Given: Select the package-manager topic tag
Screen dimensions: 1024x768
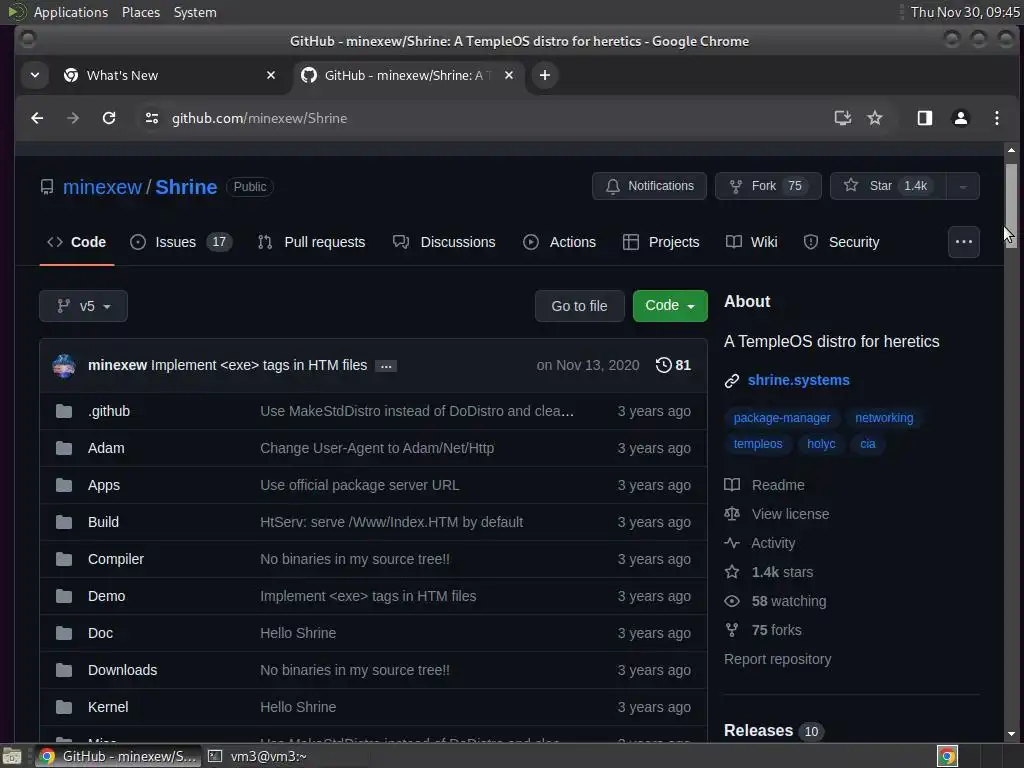Looking at the screenshot, I should [x=782, y=418].
